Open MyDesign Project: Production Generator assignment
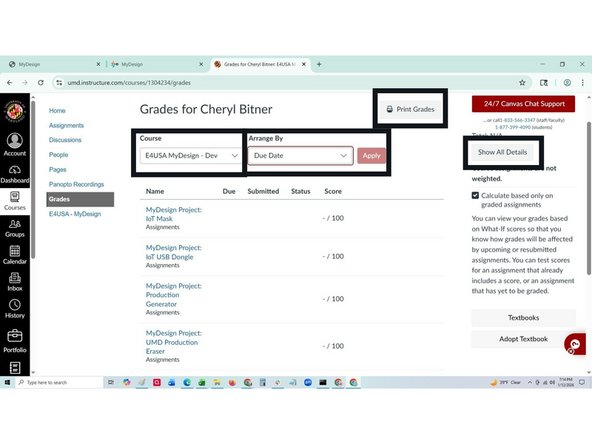Viewport: 592px width, 444px height. tap(174, 295)
